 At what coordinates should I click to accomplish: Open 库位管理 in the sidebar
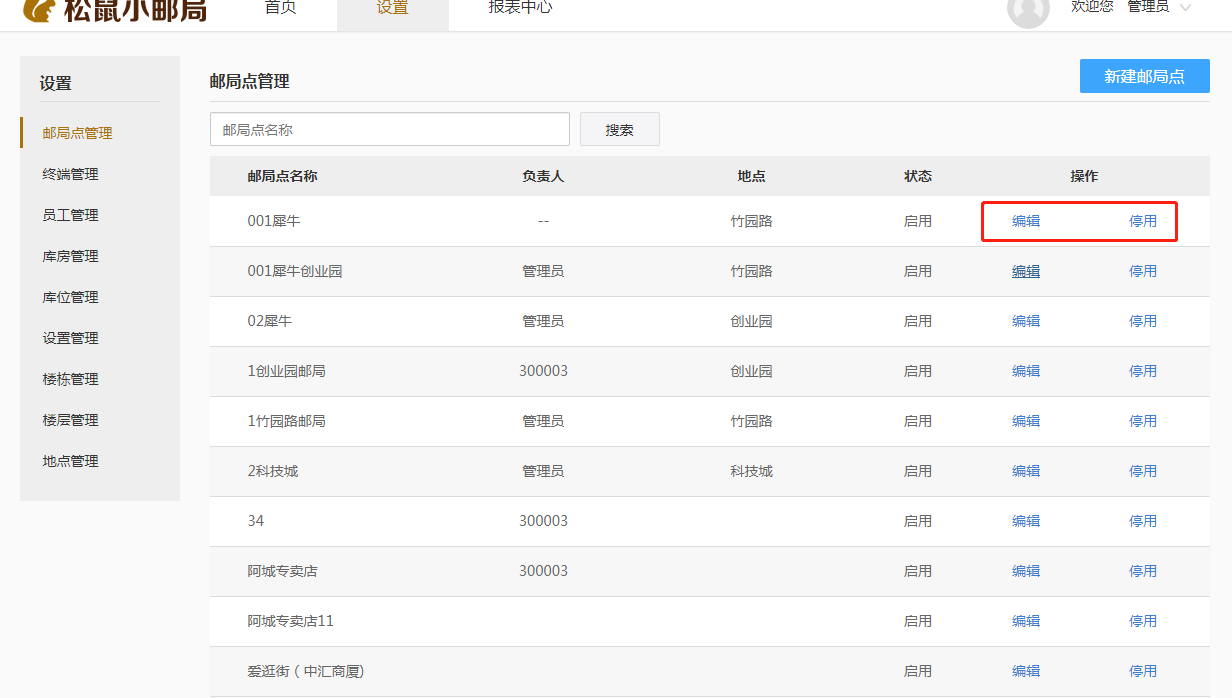[70, 297]
